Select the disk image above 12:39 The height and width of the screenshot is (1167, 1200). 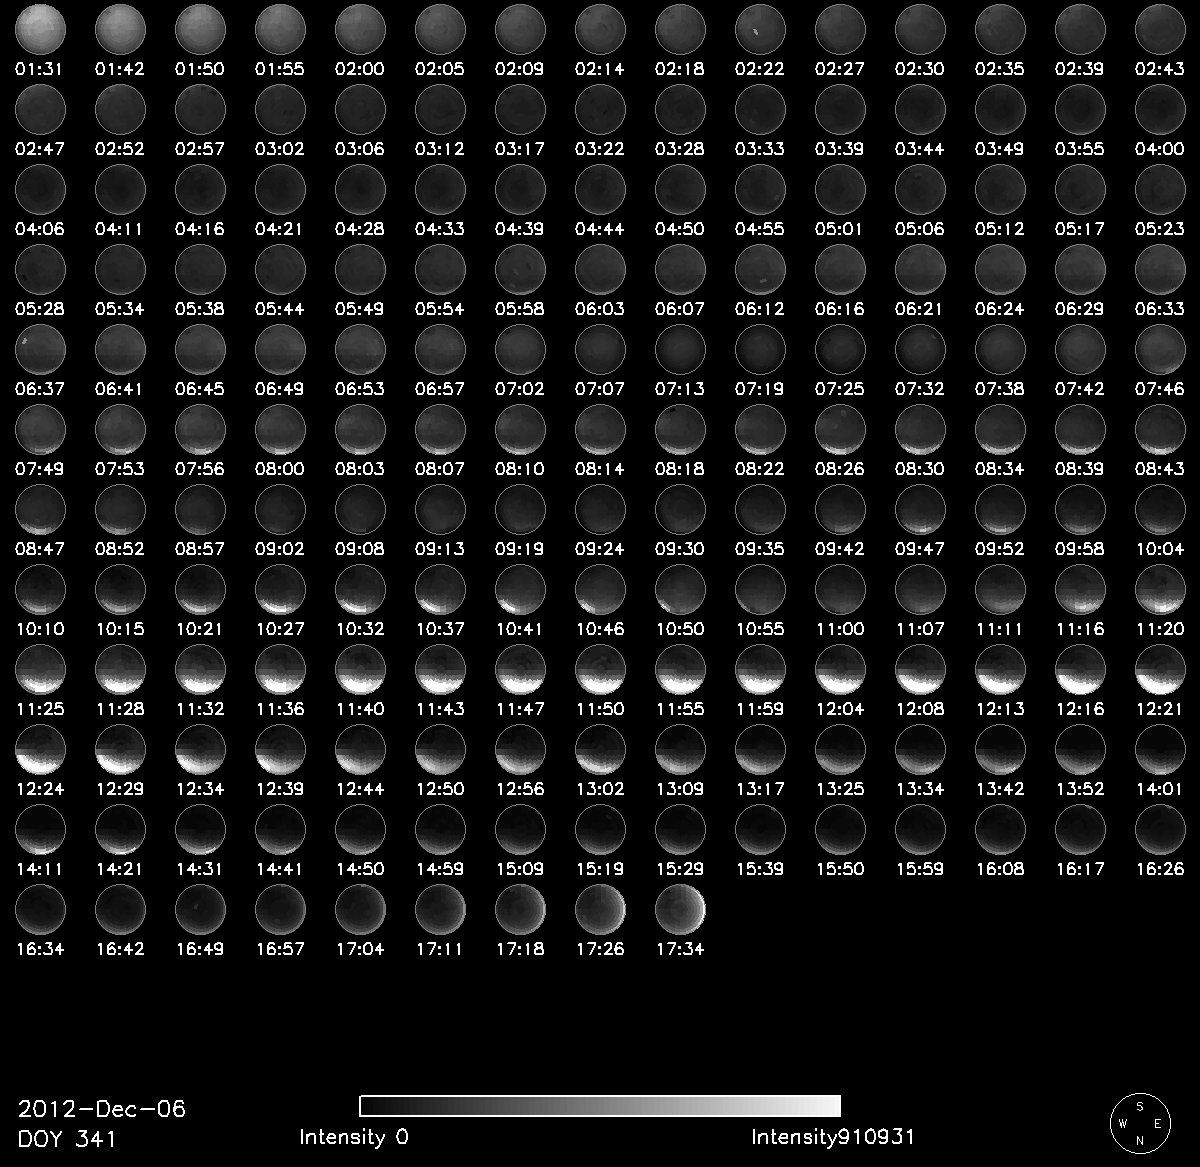point(280,748)
